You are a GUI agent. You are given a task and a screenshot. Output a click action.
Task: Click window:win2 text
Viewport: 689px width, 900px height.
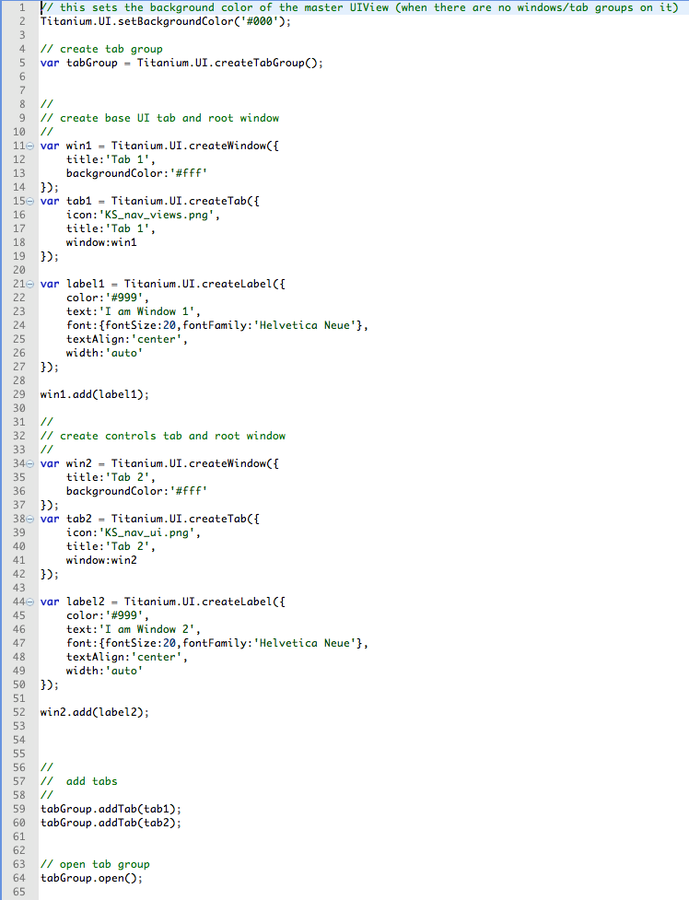coord(101,560)
